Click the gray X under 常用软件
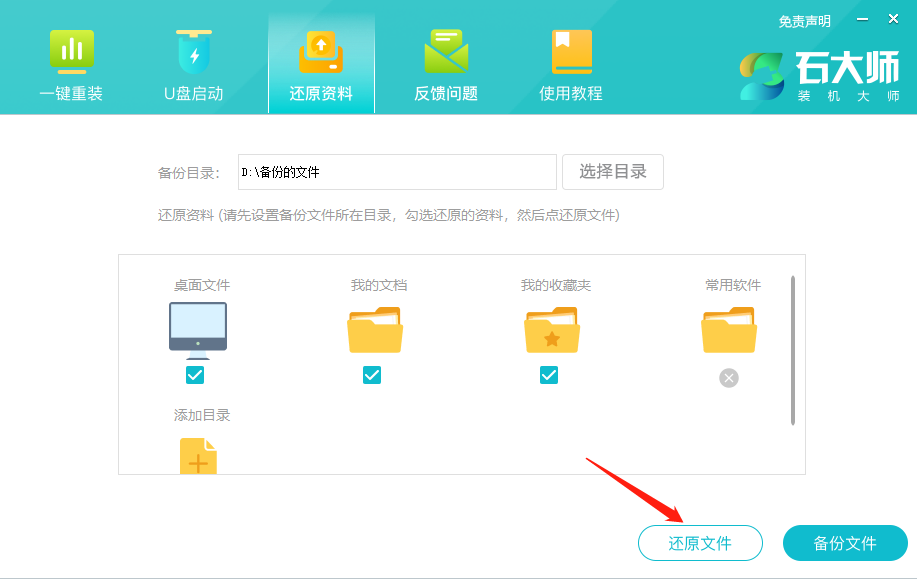Image resolution: width=917 pixels, height=579 pixels. point(729,378)
